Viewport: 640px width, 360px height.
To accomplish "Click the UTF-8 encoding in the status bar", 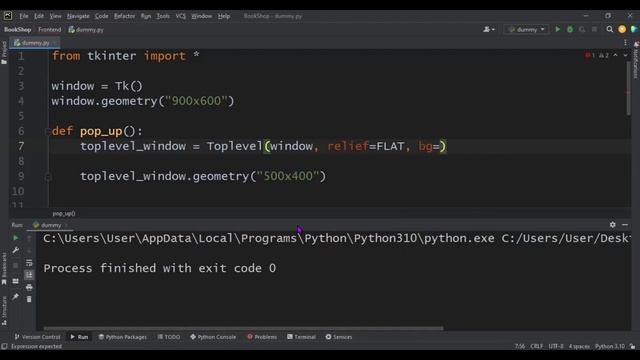I will click(x=556, y=346).
